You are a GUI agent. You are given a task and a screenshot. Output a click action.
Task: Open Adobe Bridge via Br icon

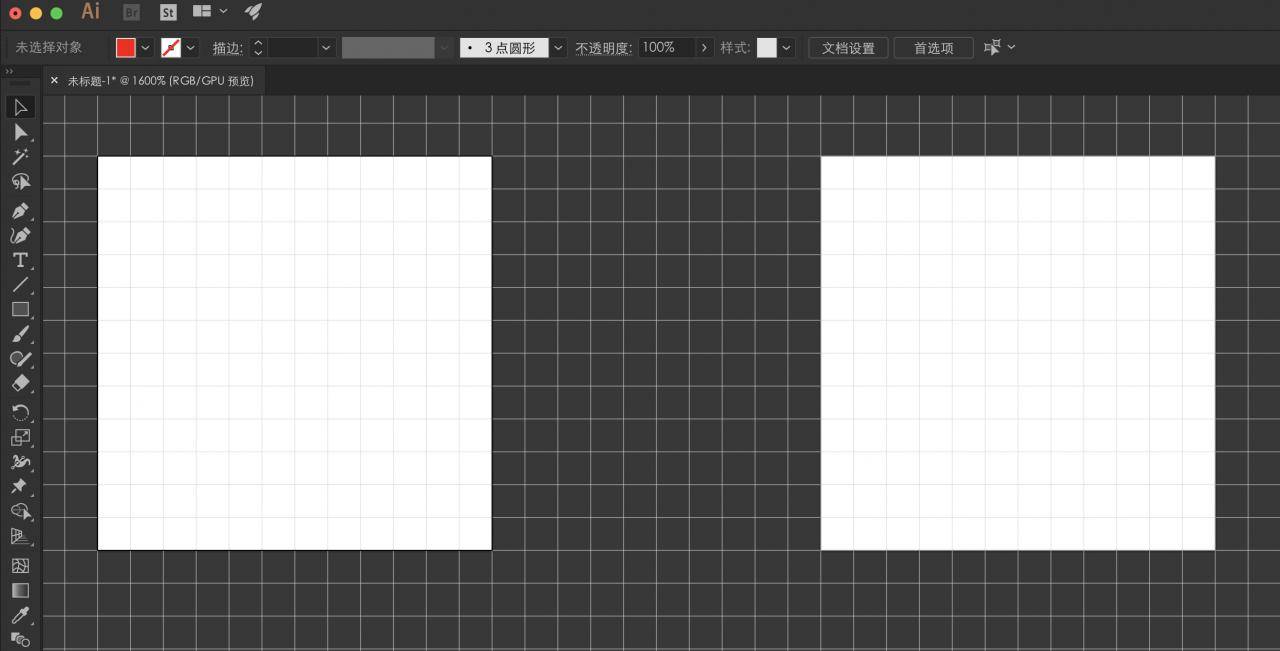coord(132,12)
